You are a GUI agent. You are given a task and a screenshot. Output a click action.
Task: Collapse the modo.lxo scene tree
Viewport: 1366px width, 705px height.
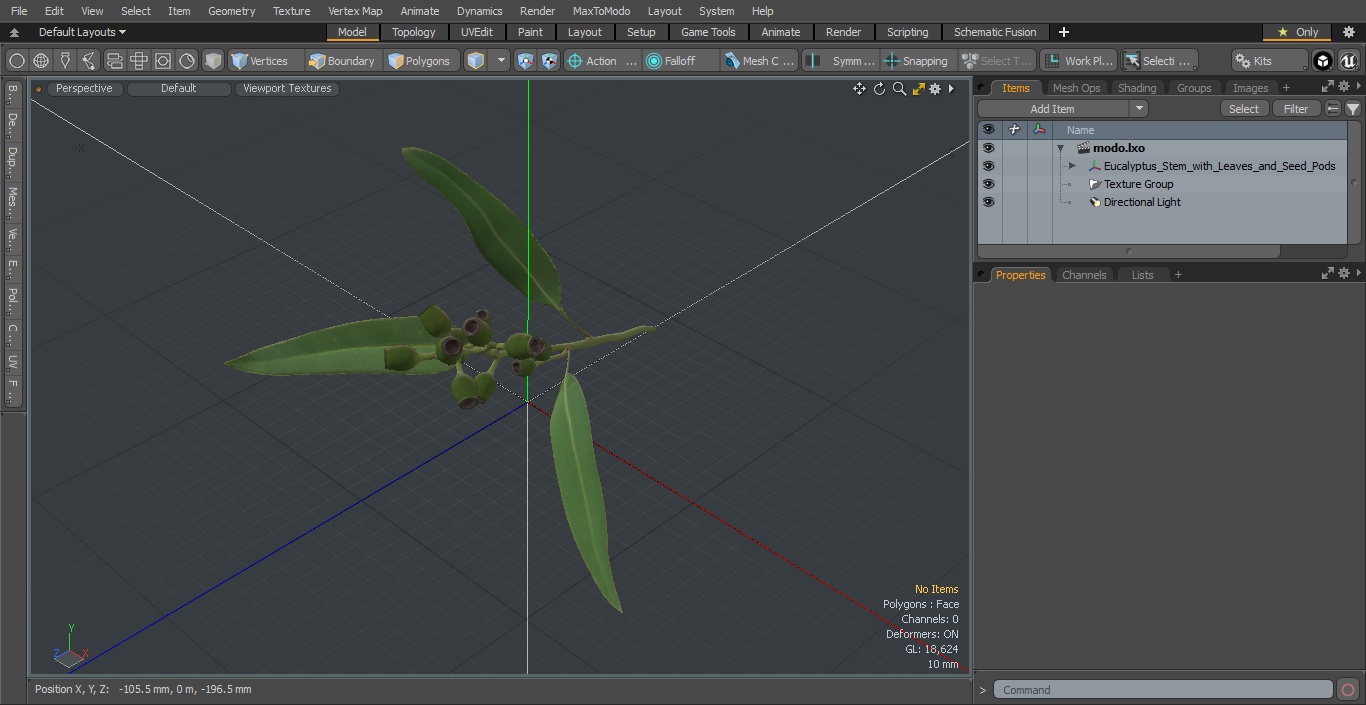1060,148
